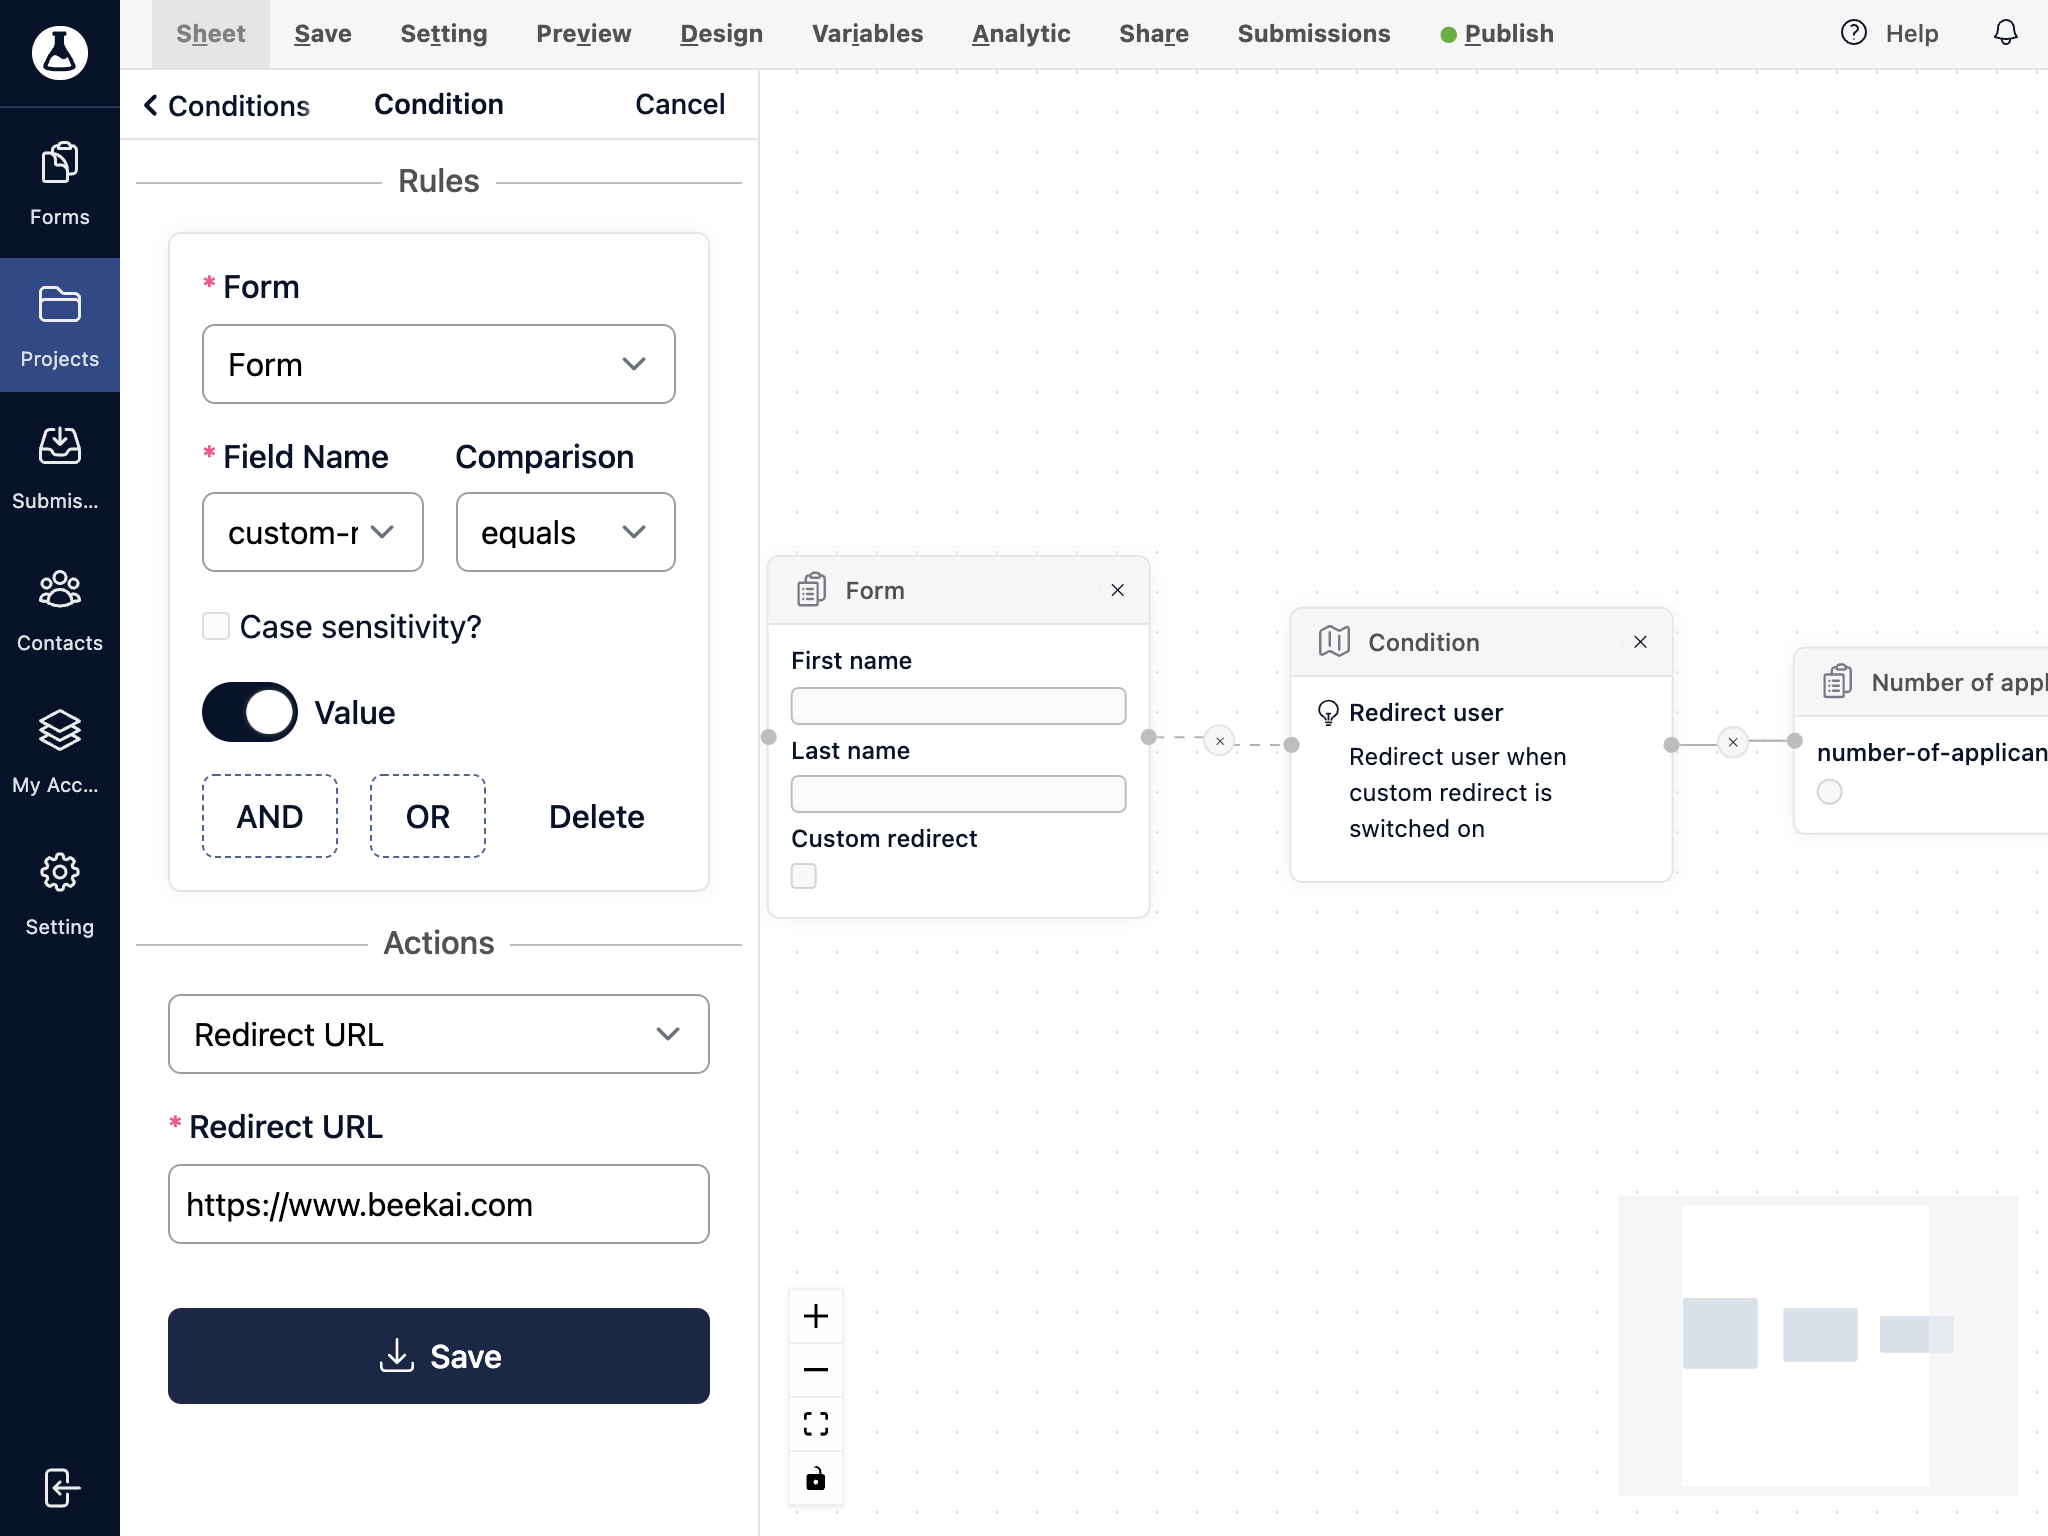Check the Custom redirect checkbox in Form node
This screenshot has height=1536, width=2048.
click(x=804, y=876)
